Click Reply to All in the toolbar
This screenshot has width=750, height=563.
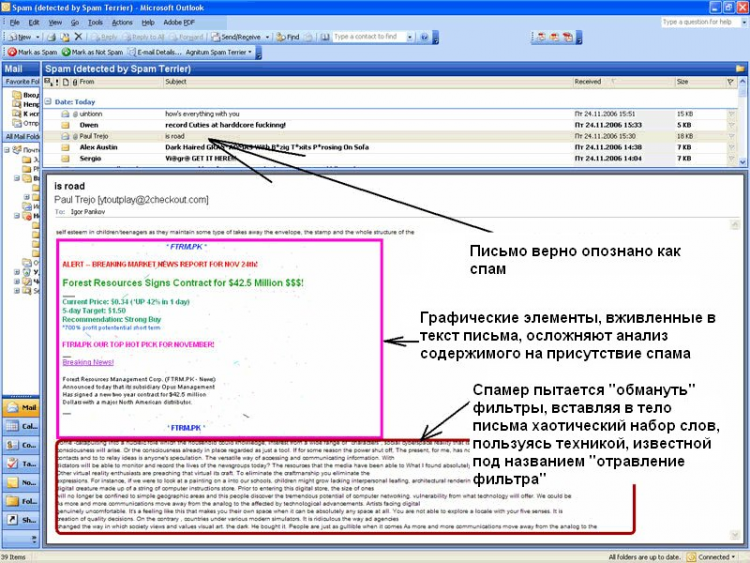[143, 37]
